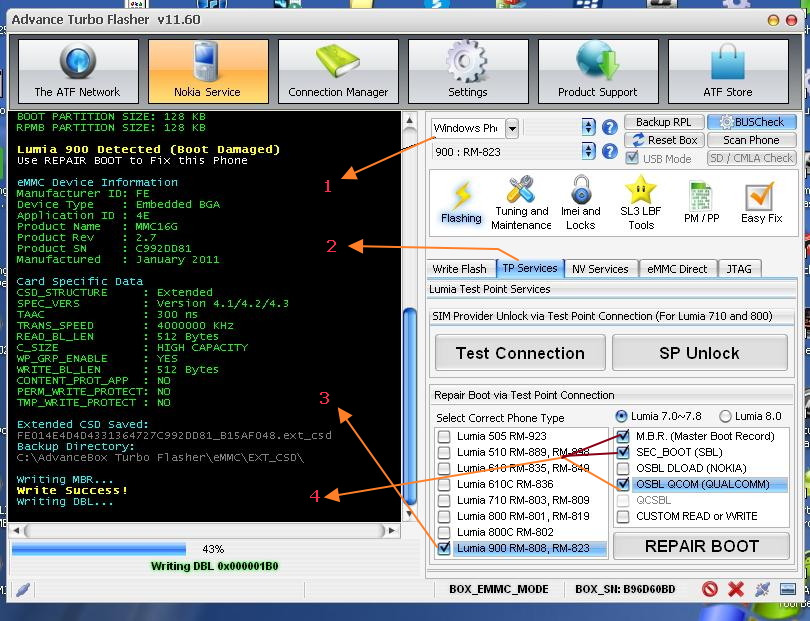This screenshot has height=621, width=810.
Task: Click help icon beside platform dropdown
Action: (610, 127)
